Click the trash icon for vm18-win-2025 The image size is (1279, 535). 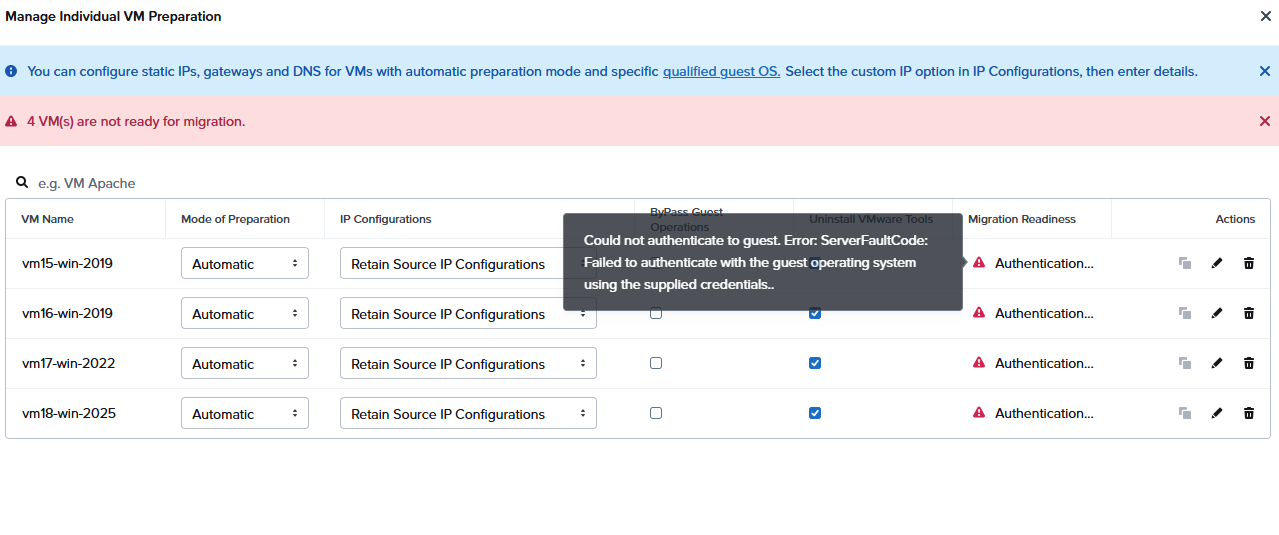click(x=1248, y=413)
